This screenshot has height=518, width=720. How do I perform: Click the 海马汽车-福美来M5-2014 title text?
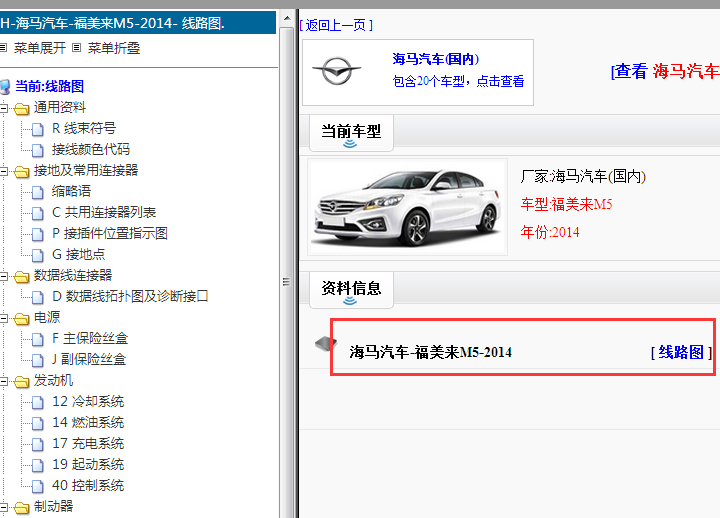click(x=431, y=352)
